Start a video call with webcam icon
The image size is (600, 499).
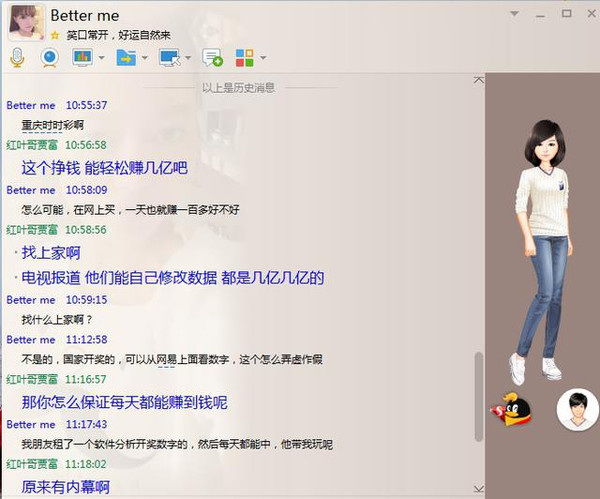[49, 57]
